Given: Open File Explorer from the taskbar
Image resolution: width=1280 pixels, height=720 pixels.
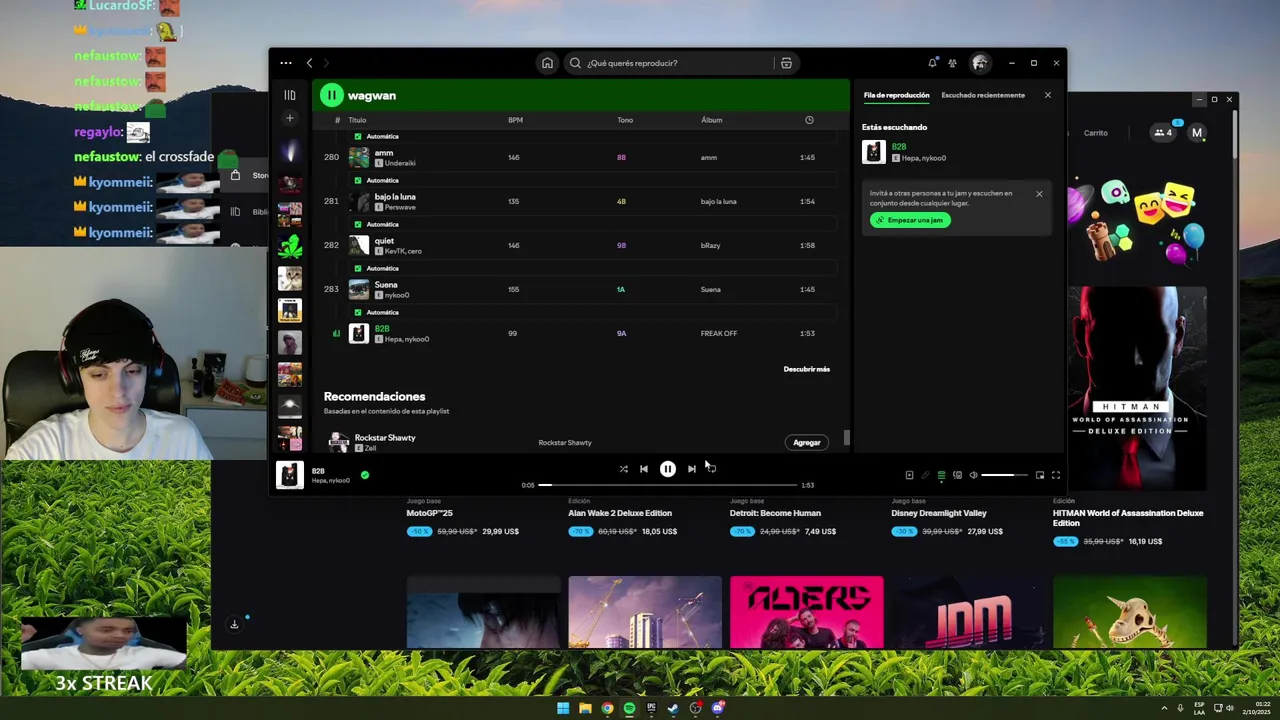Looking at the screenshot, I should pyautogui.click(x=585, y=708).
